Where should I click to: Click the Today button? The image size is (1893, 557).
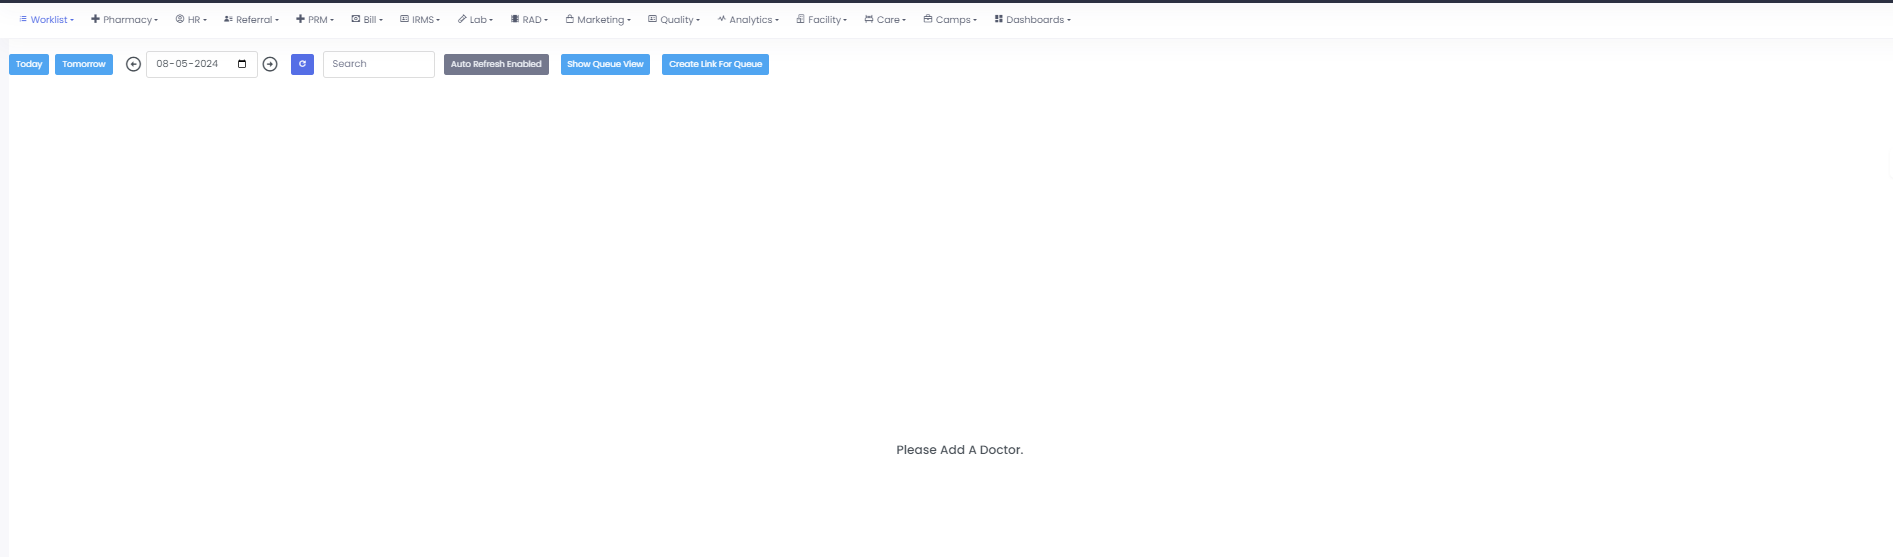pyautogui.click(x=29, y=64)
